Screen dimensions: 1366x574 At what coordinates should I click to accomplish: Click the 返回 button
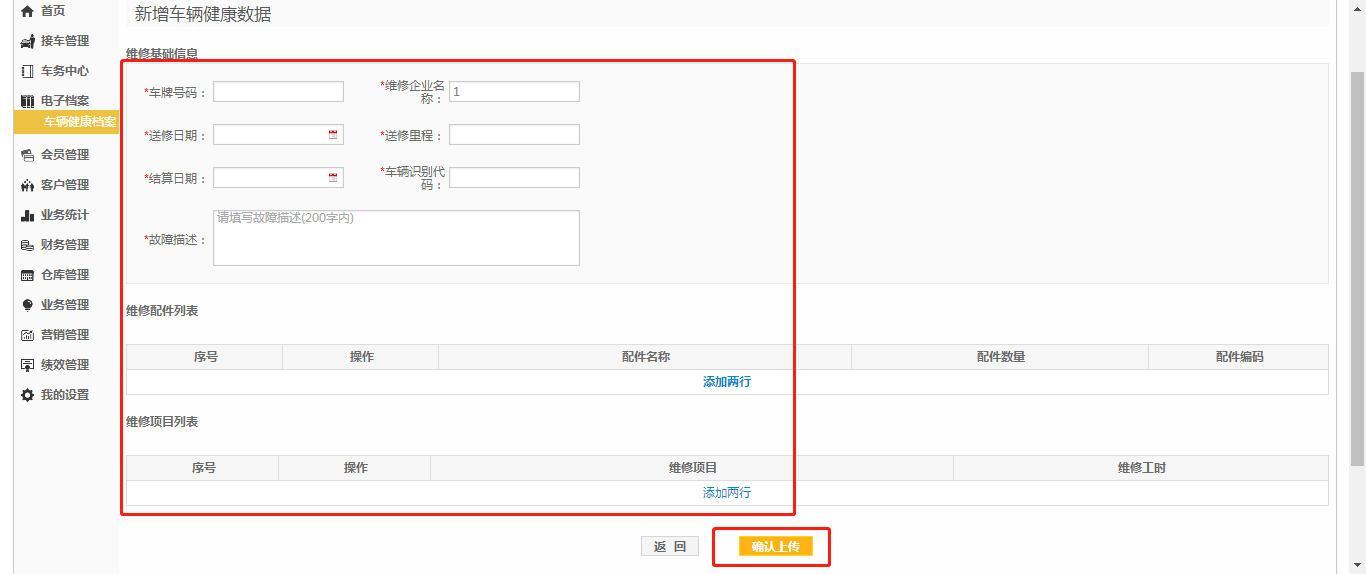pos(669,547)
